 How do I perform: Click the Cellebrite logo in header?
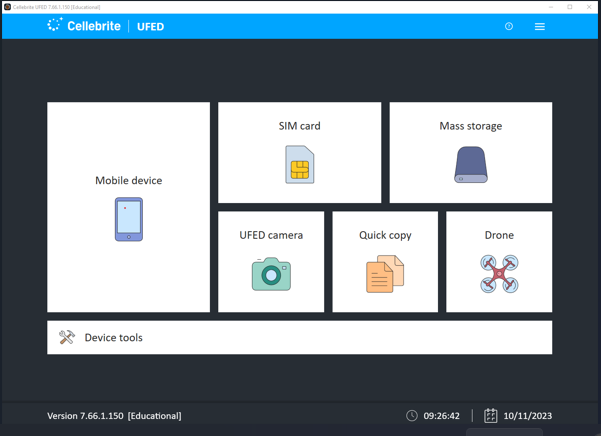(x=84, y=25)
